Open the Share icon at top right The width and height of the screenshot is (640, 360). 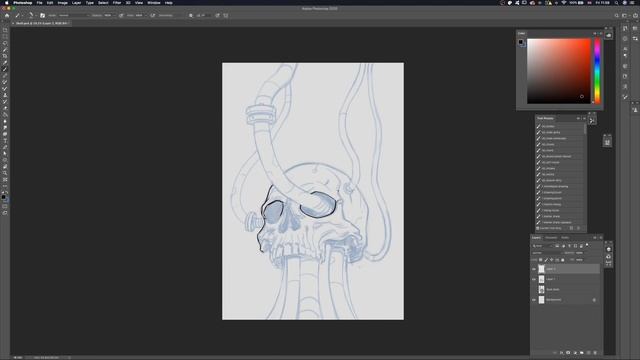[x=635, y=16]
